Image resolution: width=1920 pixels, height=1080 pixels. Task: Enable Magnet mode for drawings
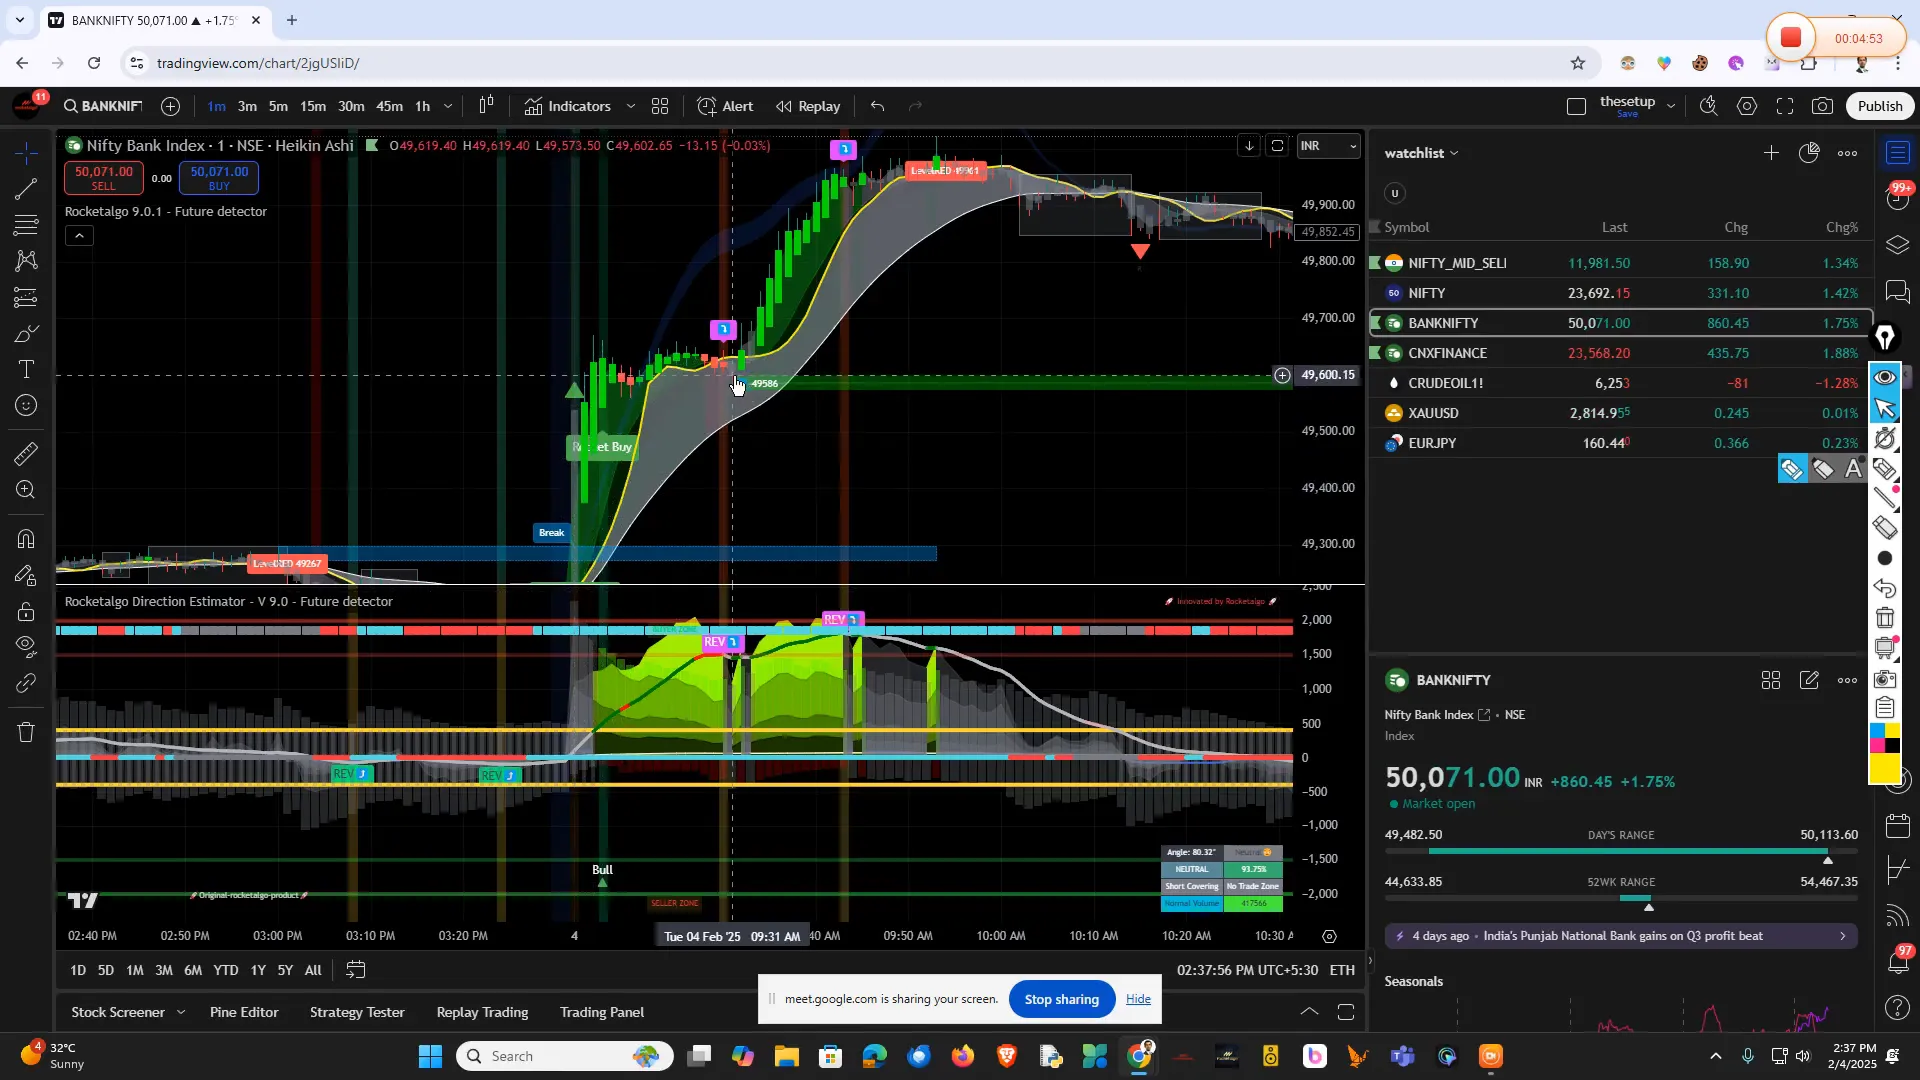click(26, 538)
